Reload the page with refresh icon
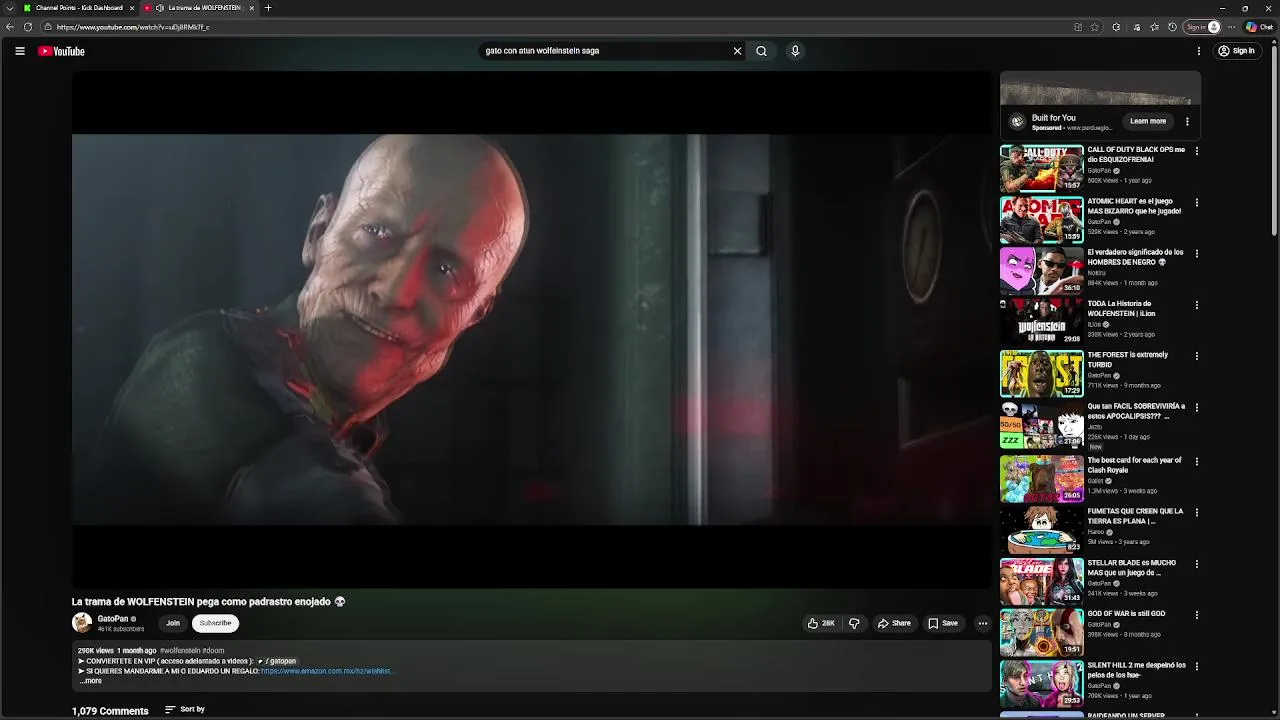The height and width of the screenshot is (720, 1280). coord(28,27)
